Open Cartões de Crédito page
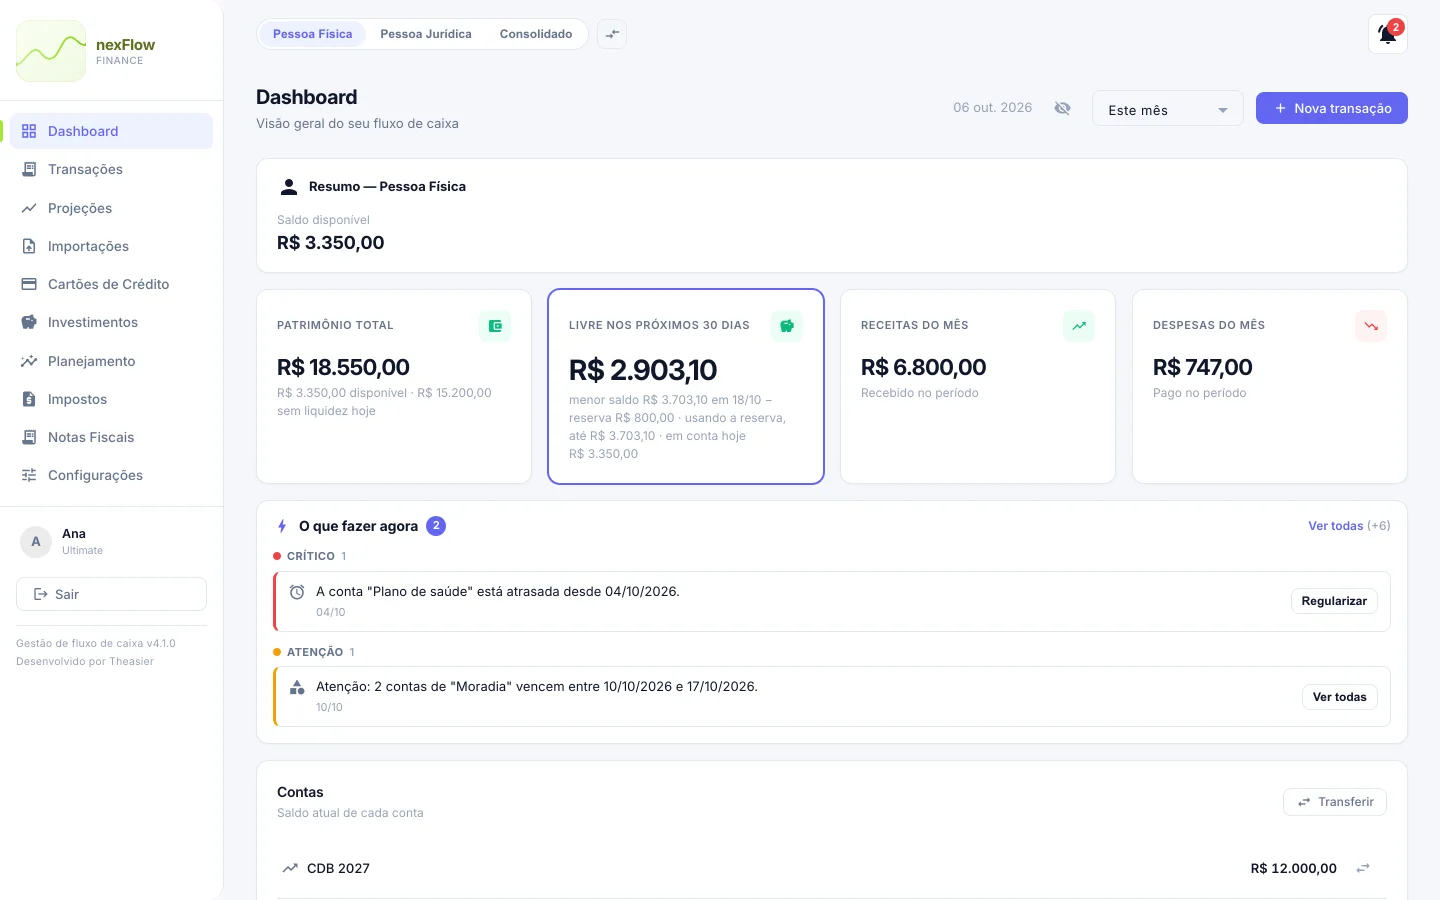 click(111, 284)
